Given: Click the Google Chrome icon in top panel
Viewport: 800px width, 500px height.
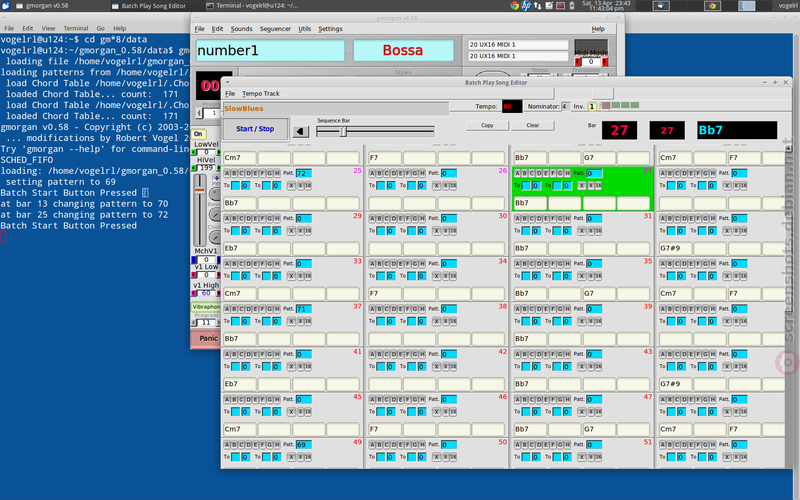Looking at the screenshot, I should [514, 6].
